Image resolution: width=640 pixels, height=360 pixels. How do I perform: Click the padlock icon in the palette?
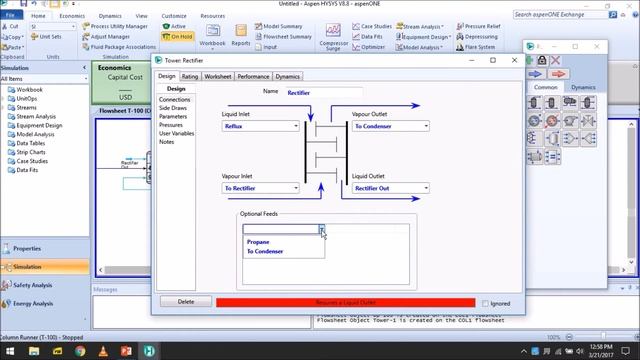[542, 61]
